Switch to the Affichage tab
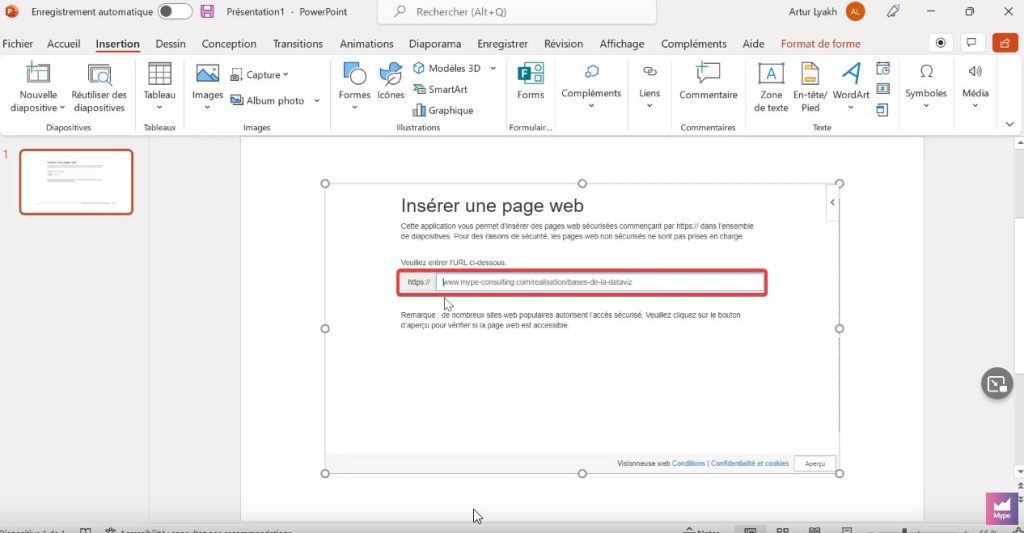Image resolution: width=1024 pixels, height=533 pixels. [622, 44]
